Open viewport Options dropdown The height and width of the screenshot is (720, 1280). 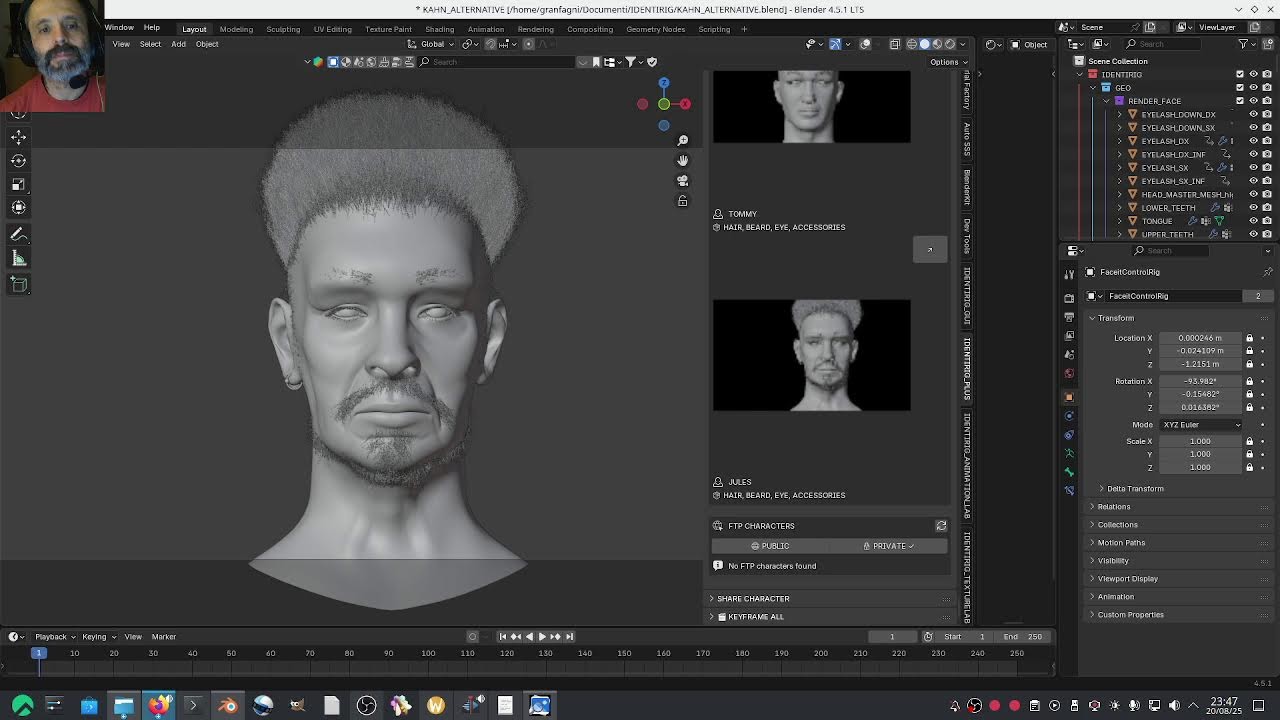tap(947, 62)
